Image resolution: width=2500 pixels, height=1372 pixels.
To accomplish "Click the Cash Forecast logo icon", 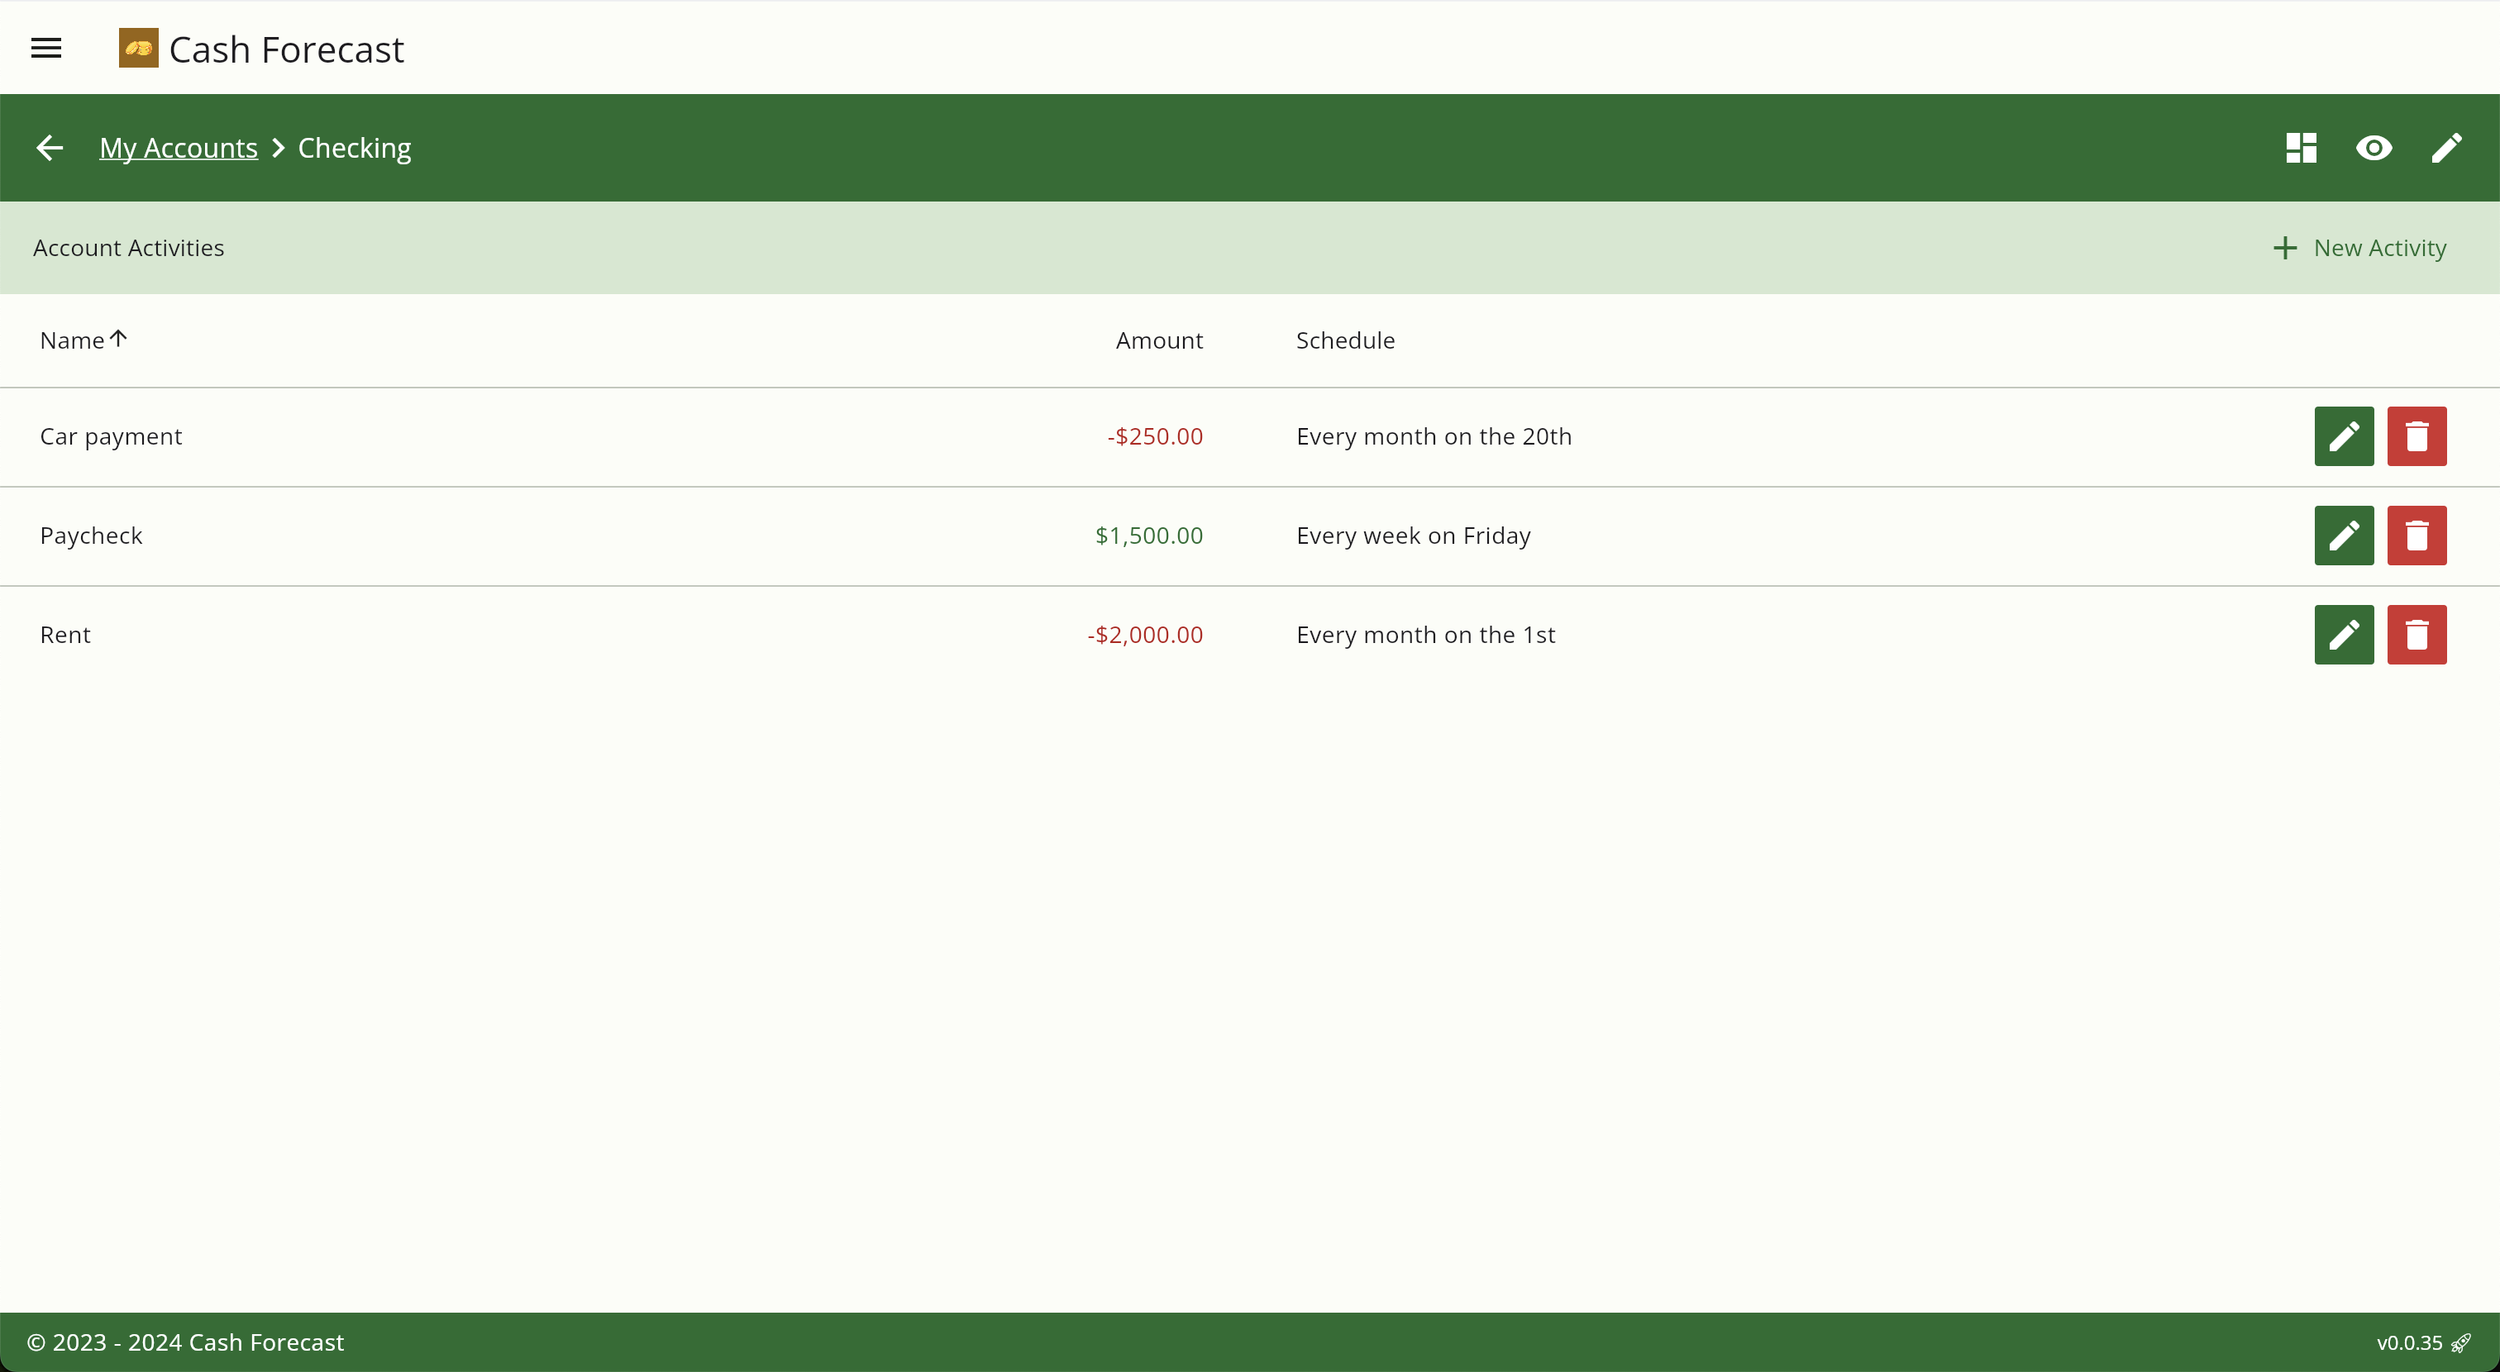I will coord(138,48).
